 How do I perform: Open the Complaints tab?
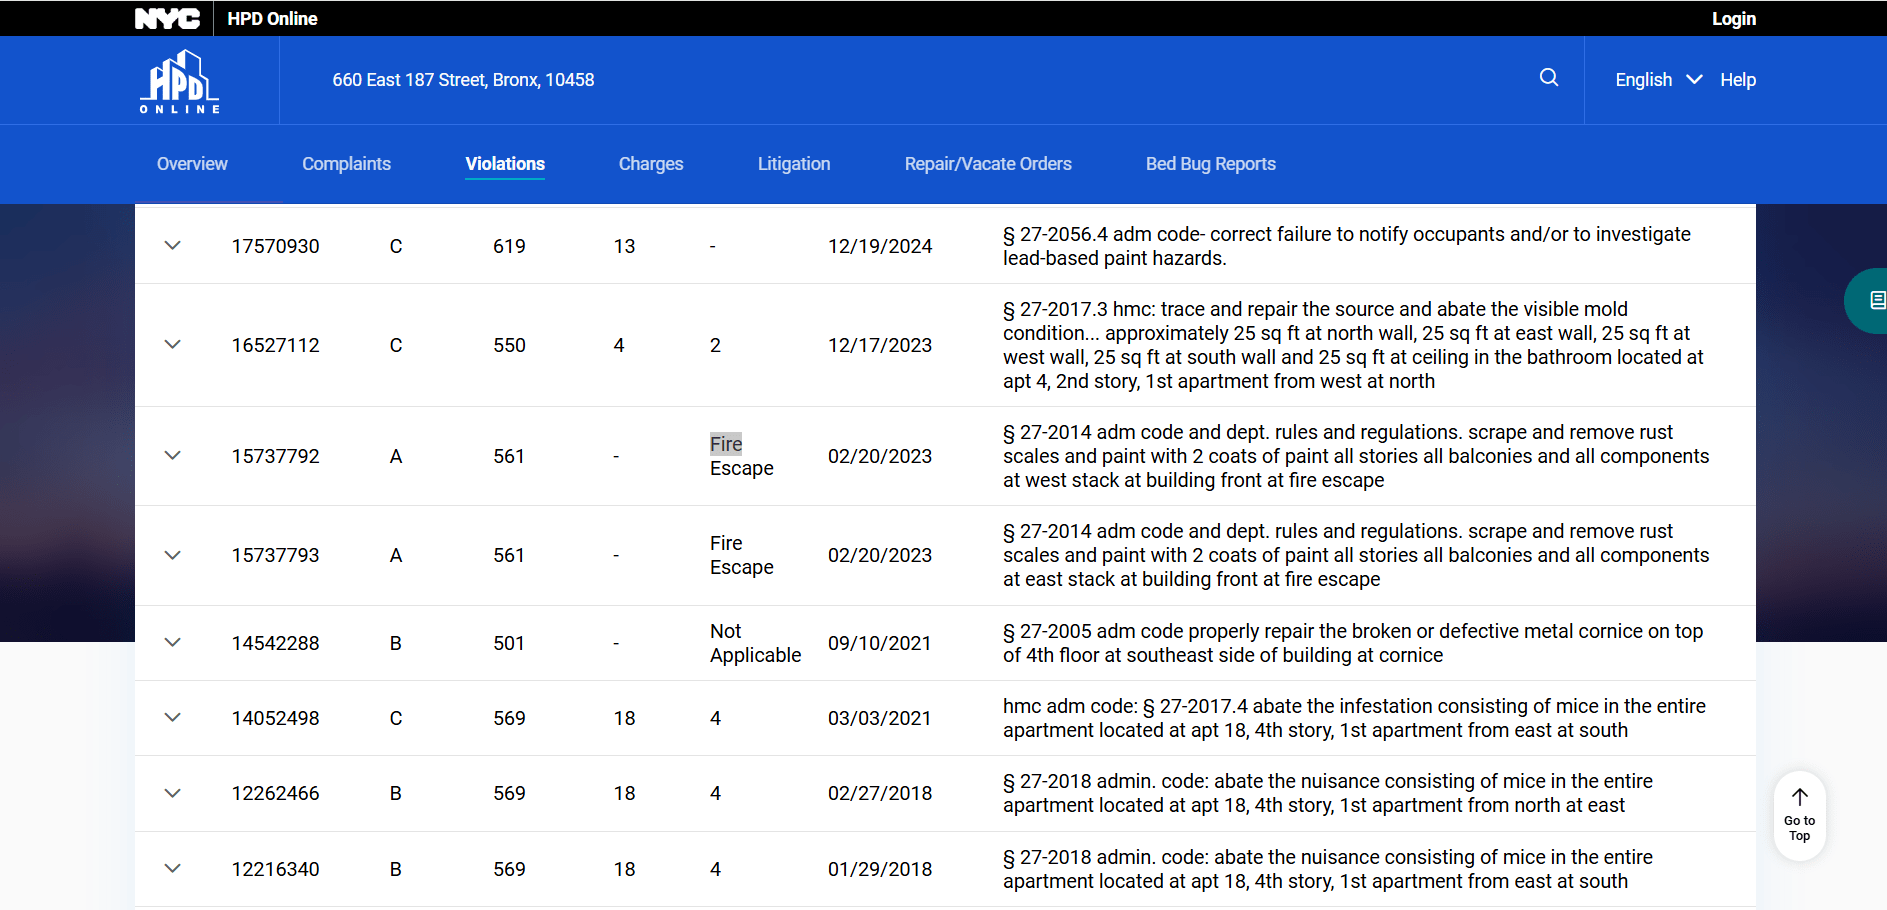346,164
